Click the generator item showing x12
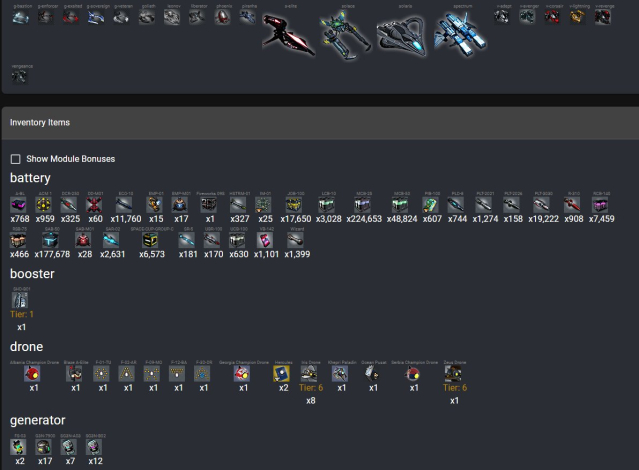Viewport: 639px width, 470px height. coord(95,447)
